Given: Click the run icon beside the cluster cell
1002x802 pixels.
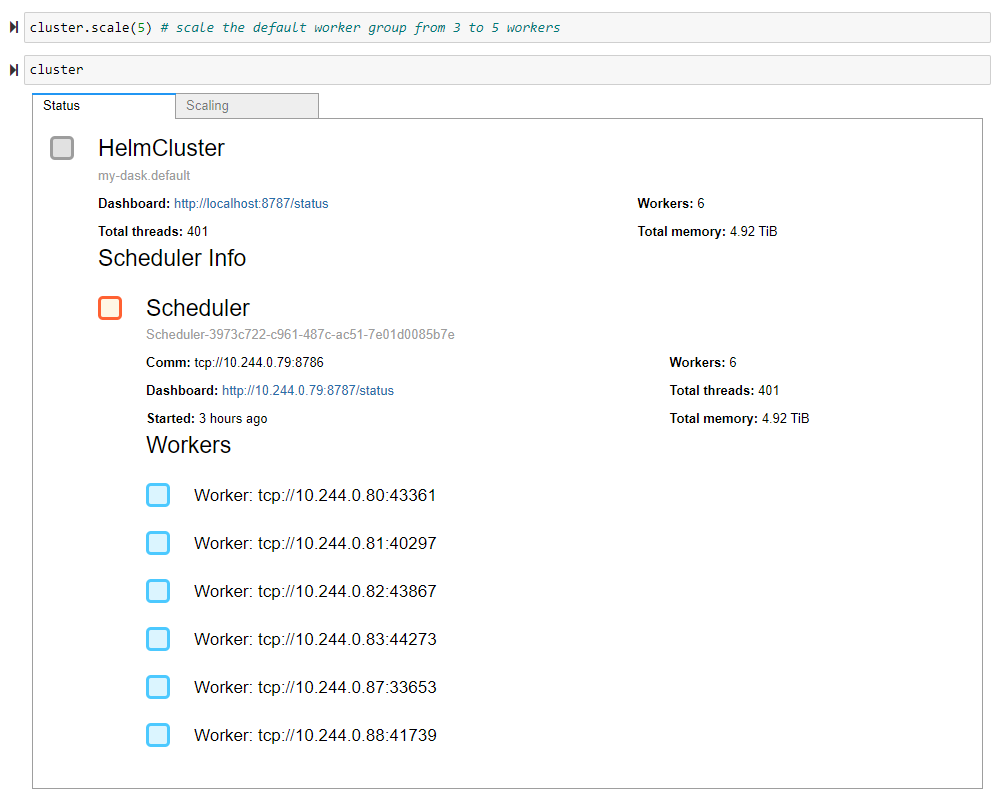Looking at the screenshot, I should click(x=14, y=70).
